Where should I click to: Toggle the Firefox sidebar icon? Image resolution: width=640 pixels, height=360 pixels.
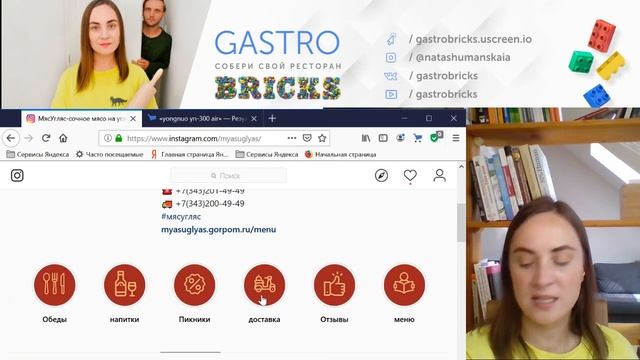point(383,138)
